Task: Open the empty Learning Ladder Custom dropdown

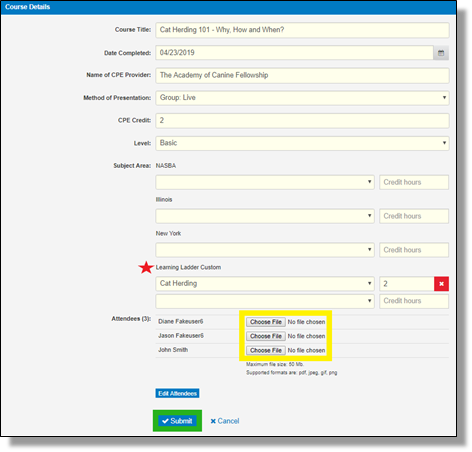Action: pos(265,301)
